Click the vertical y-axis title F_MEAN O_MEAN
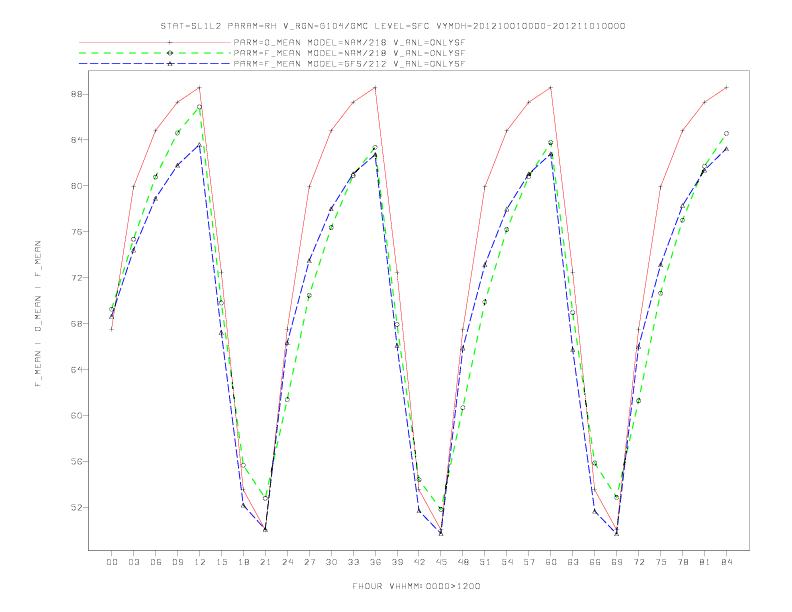This screenshot has width=792, height=612. [38, 314]
